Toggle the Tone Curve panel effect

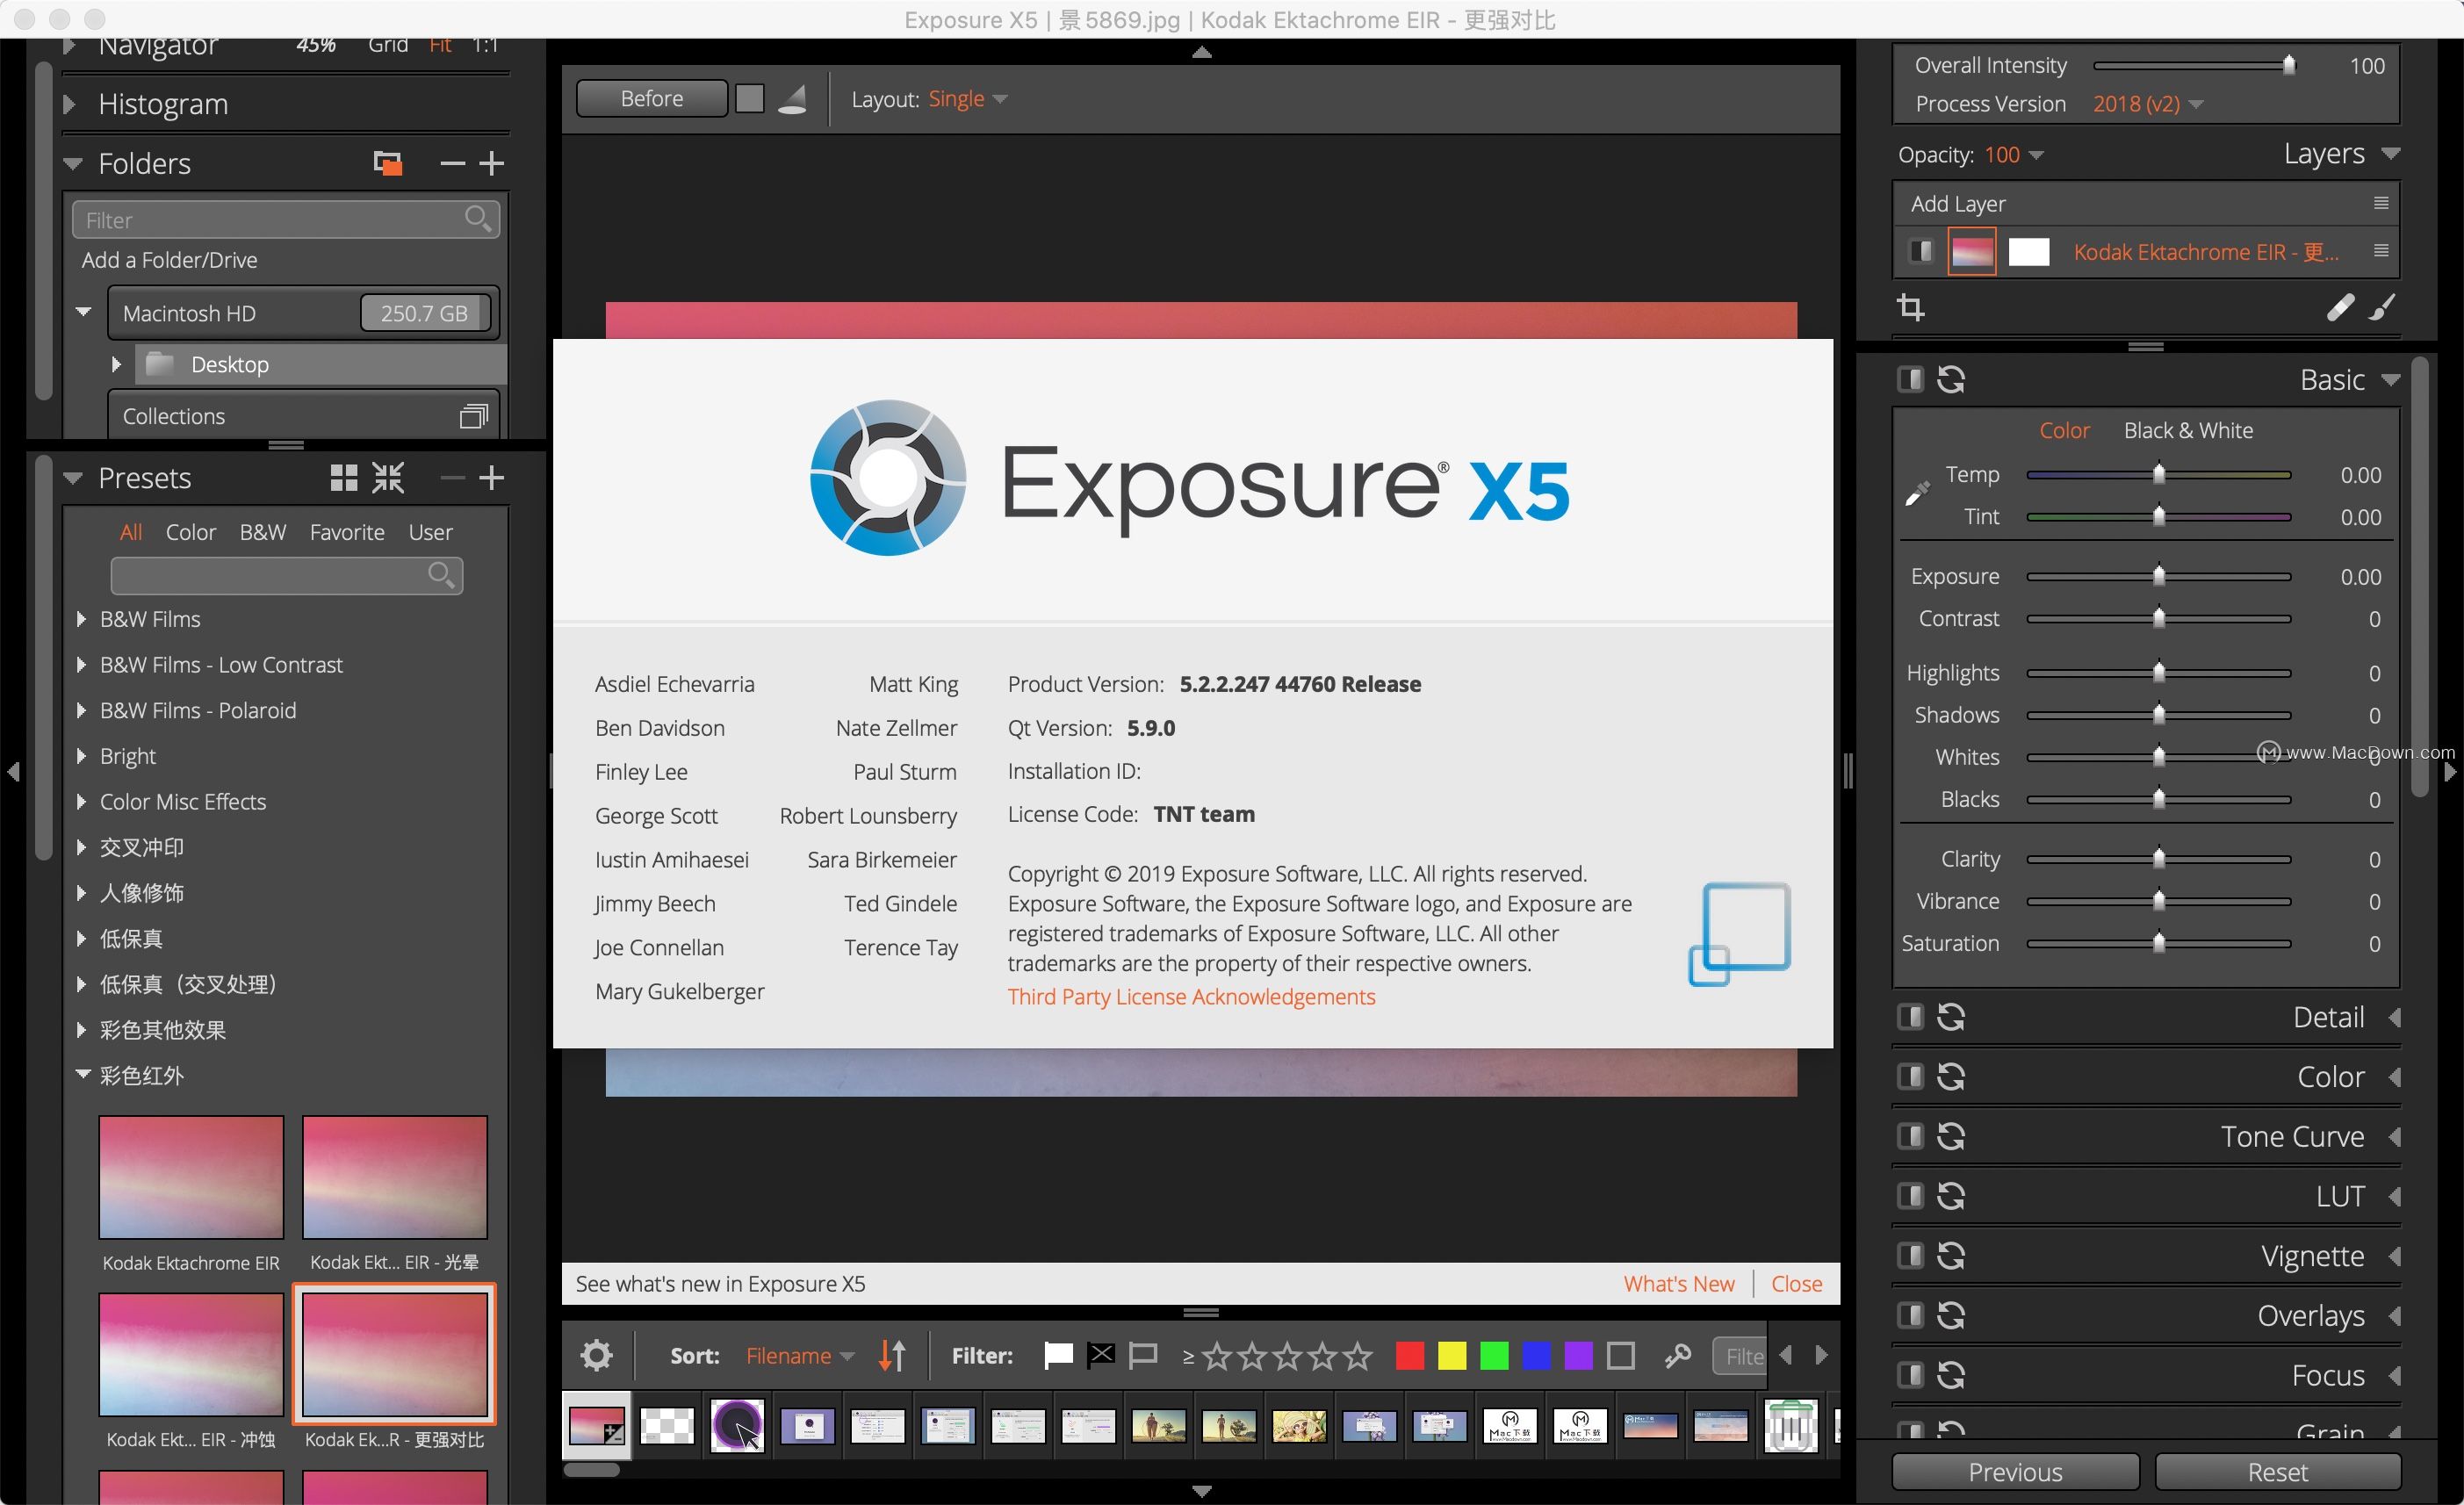pos(1910,1136)
